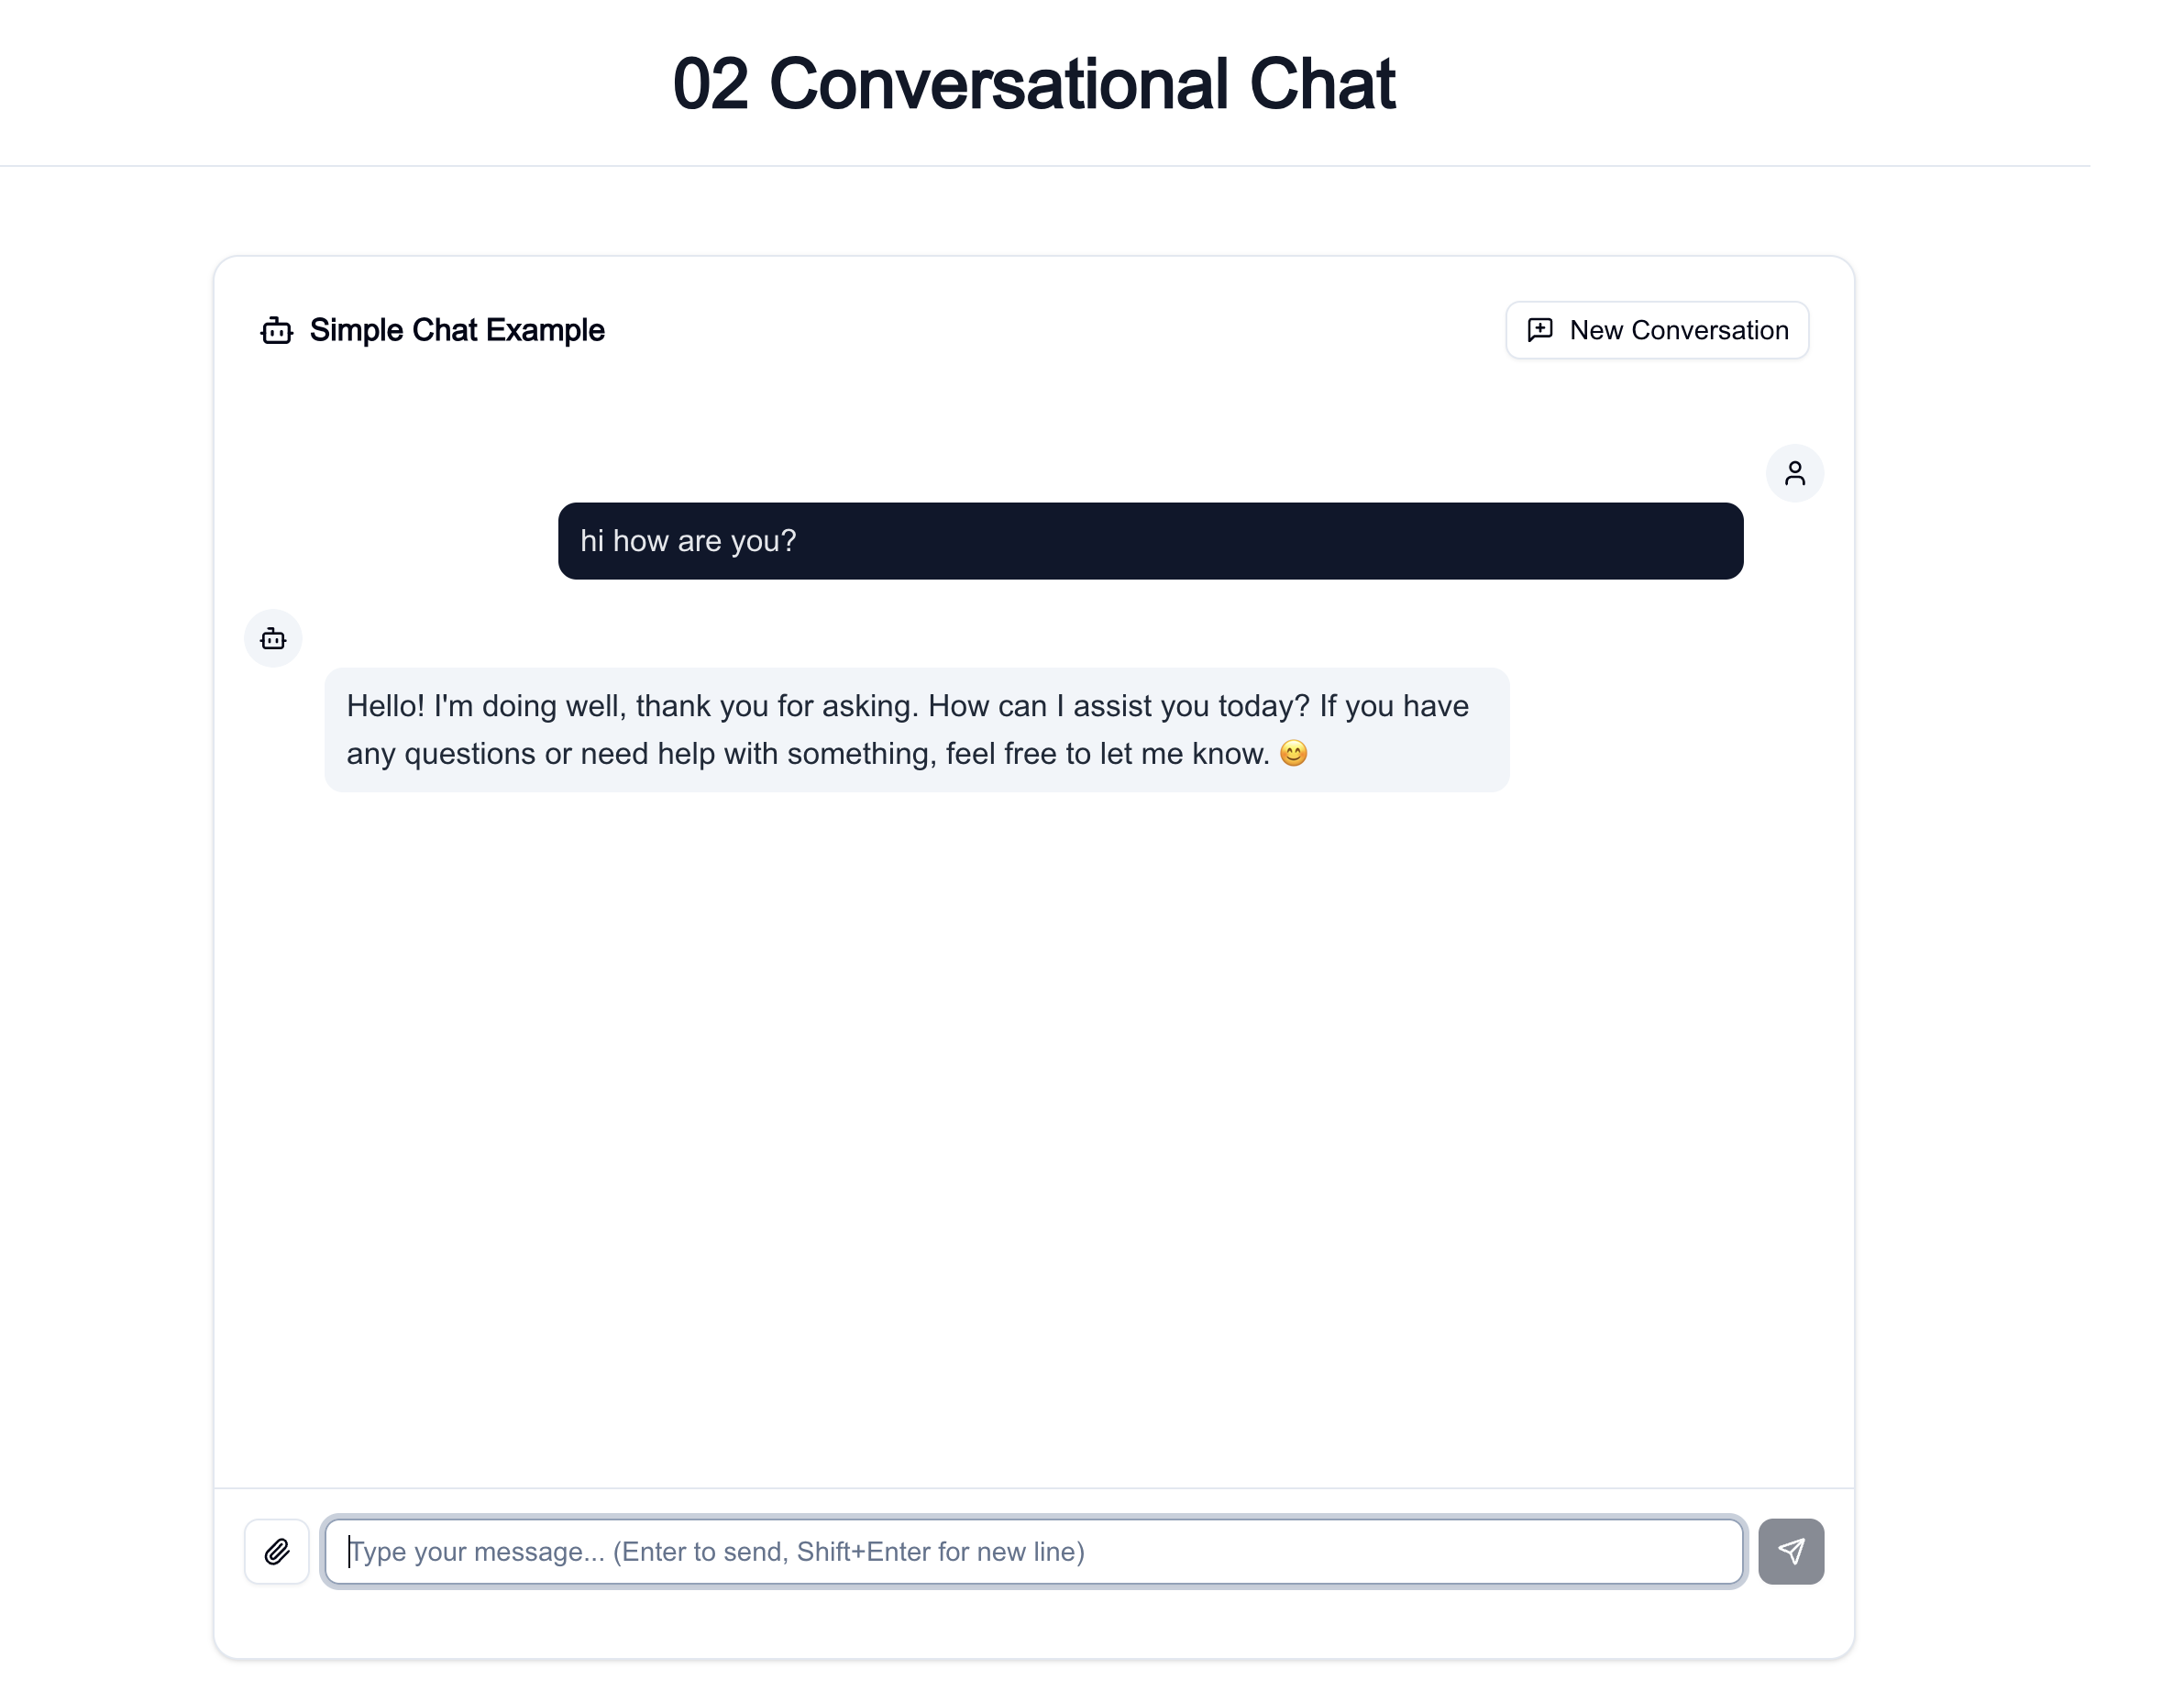
Task: Click the Simple Chat Example header text
Action: (x=455, y=330)
